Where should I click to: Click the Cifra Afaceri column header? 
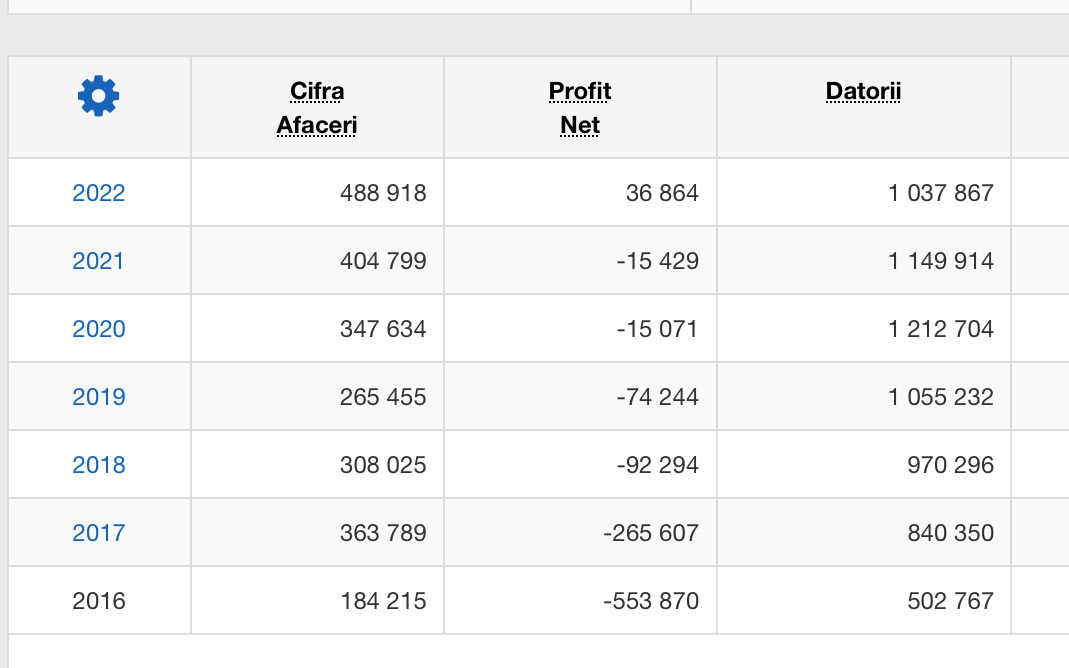317,108
